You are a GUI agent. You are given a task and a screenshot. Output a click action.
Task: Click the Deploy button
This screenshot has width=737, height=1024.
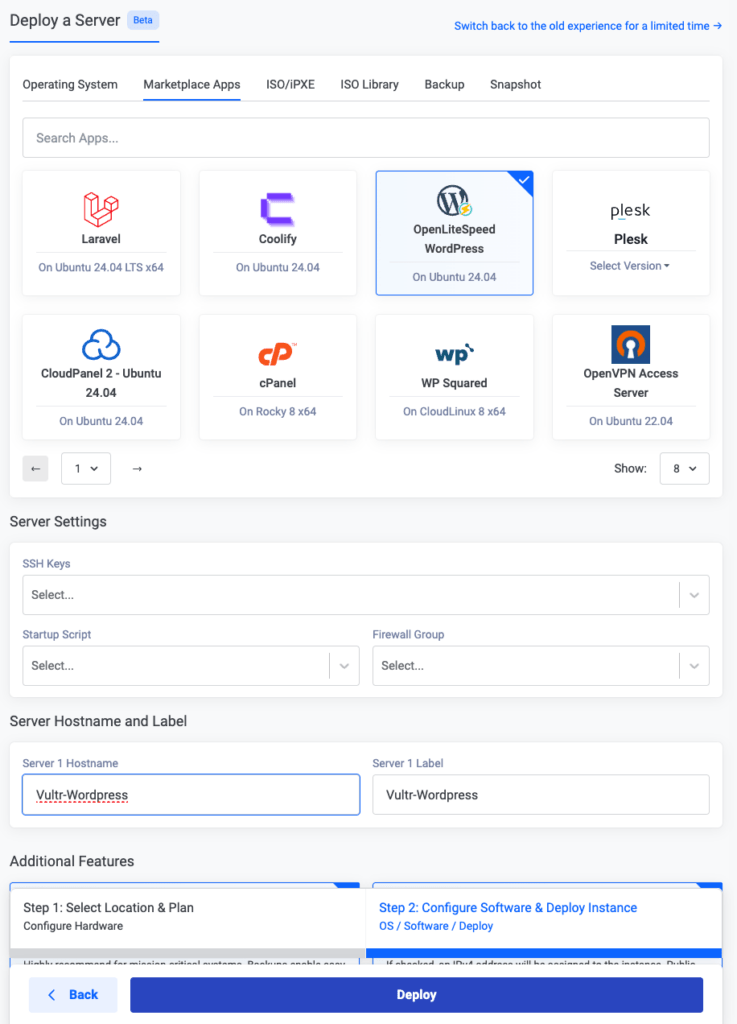tap(416, 995)
